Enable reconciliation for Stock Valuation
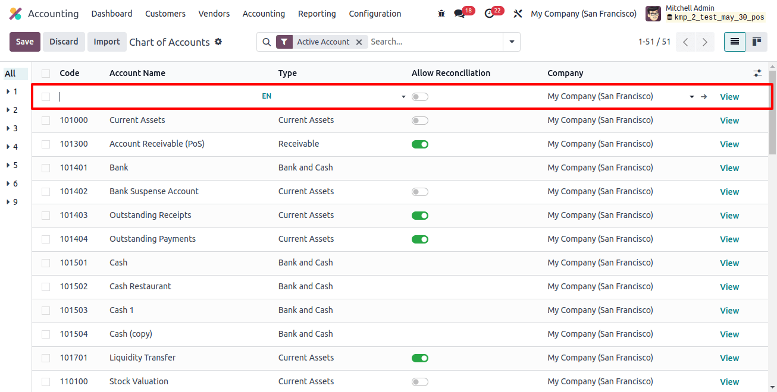This screenshot has width=777, height=392. coord(420,382)
